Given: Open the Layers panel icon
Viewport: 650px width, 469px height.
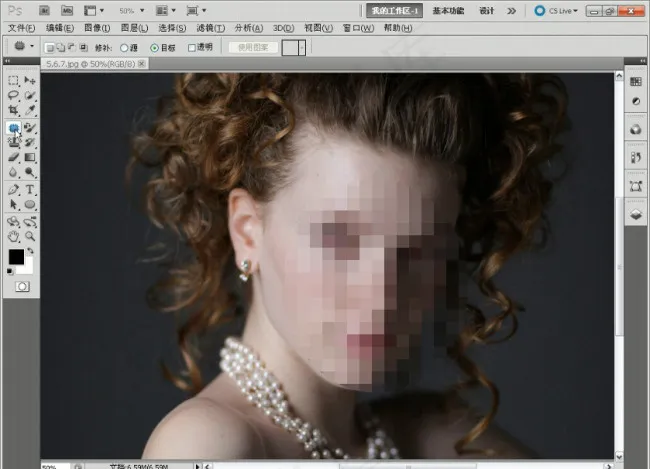Looking at the screenshot, I should click(634, 214).
